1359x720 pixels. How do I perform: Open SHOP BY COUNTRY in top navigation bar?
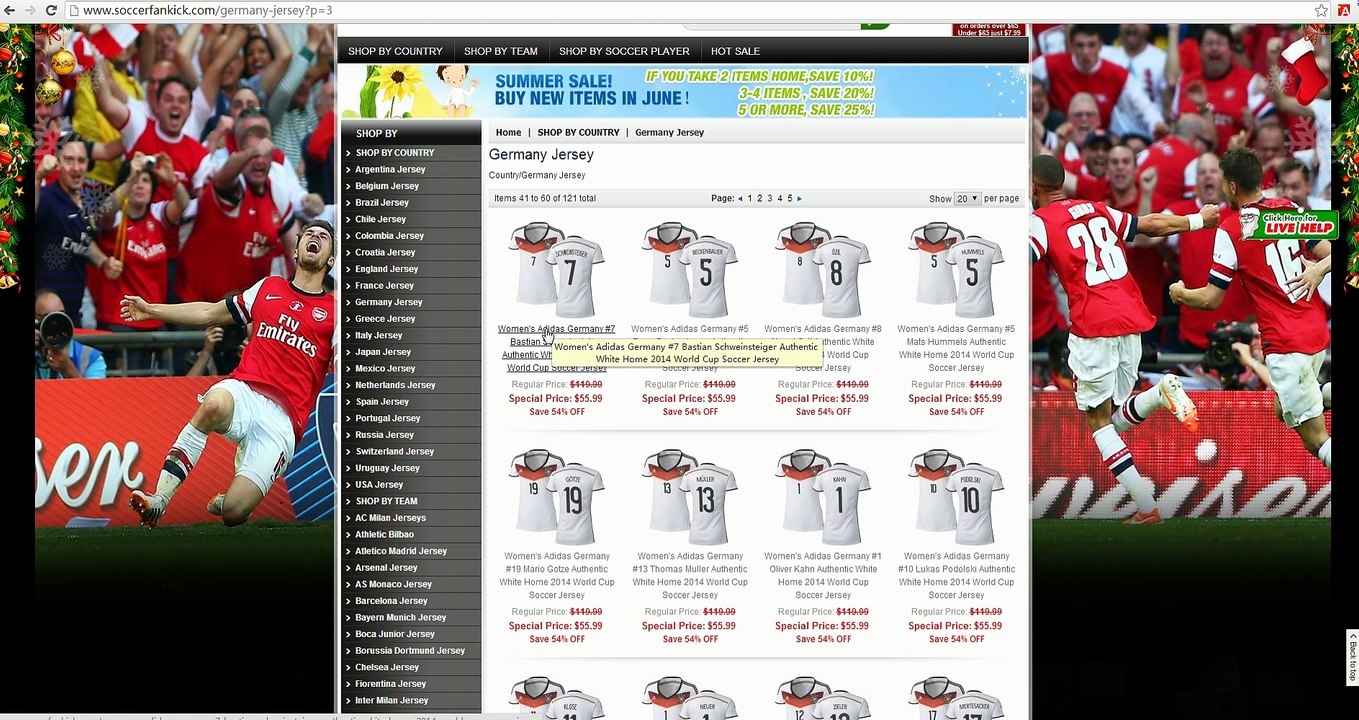click(x=395, y=51)
